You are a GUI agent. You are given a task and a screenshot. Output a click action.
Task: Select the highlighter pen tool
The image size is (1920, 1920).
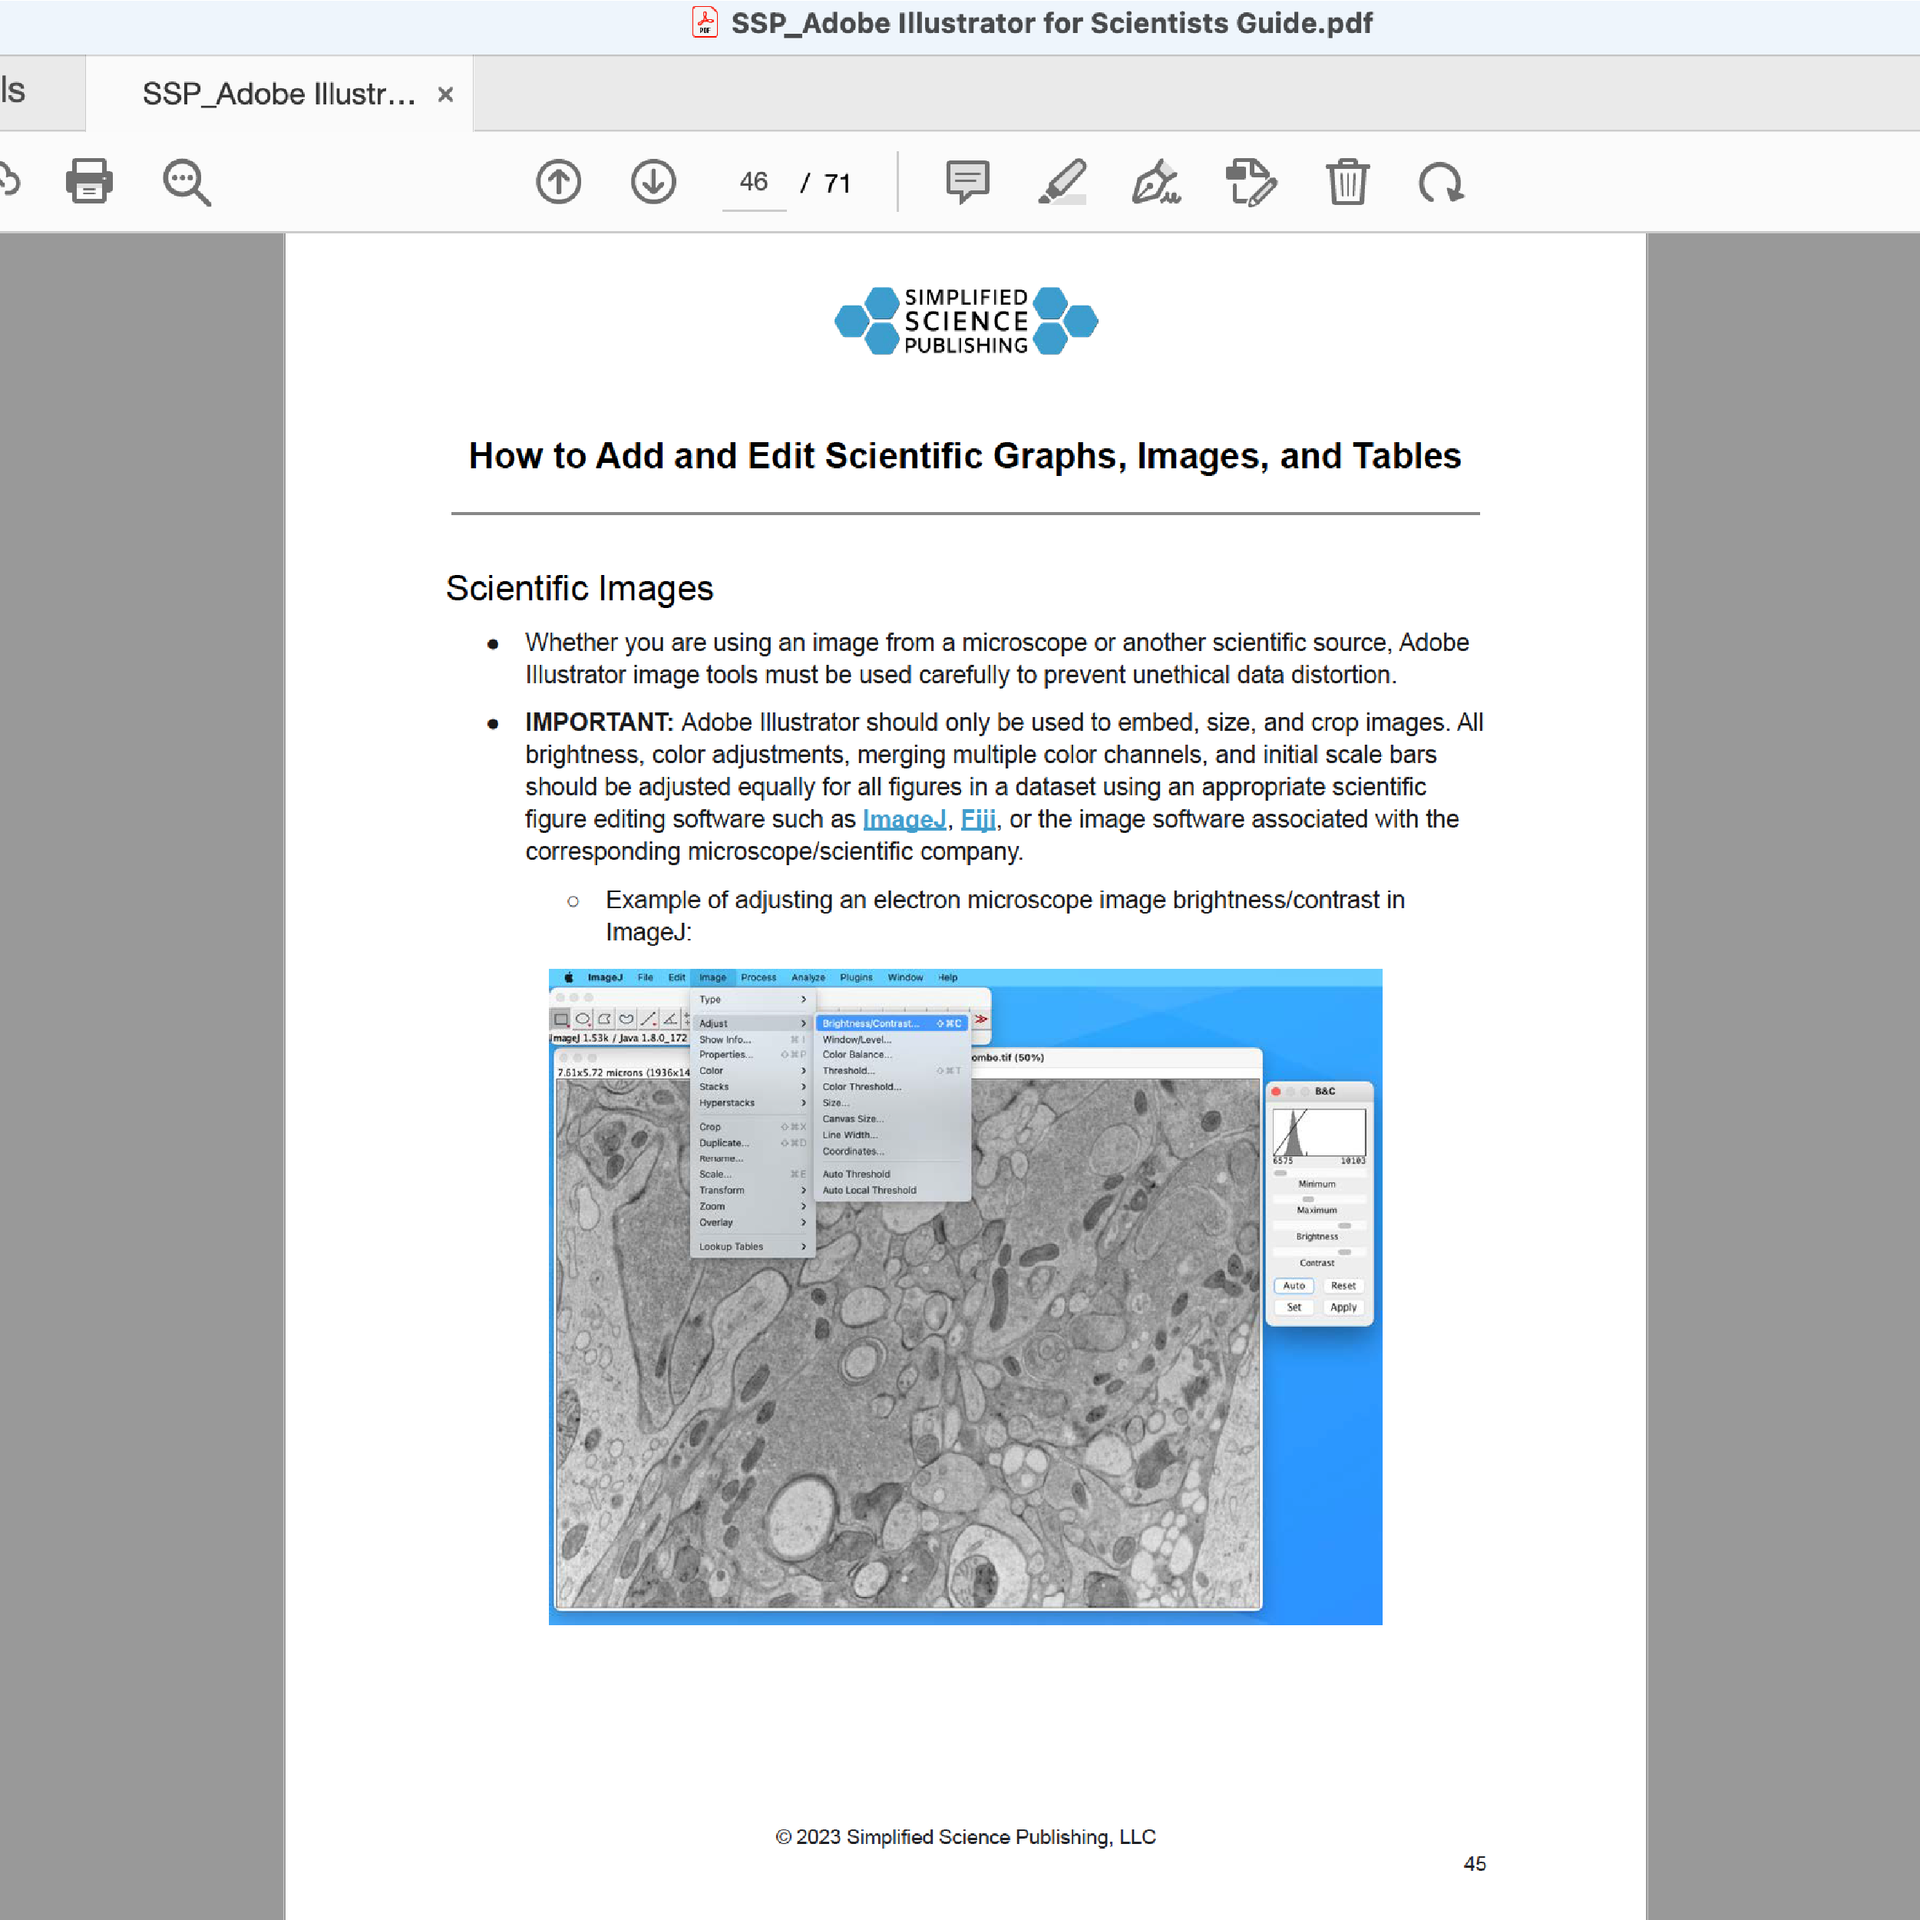pyautogui.click(x=1061, y=182)
